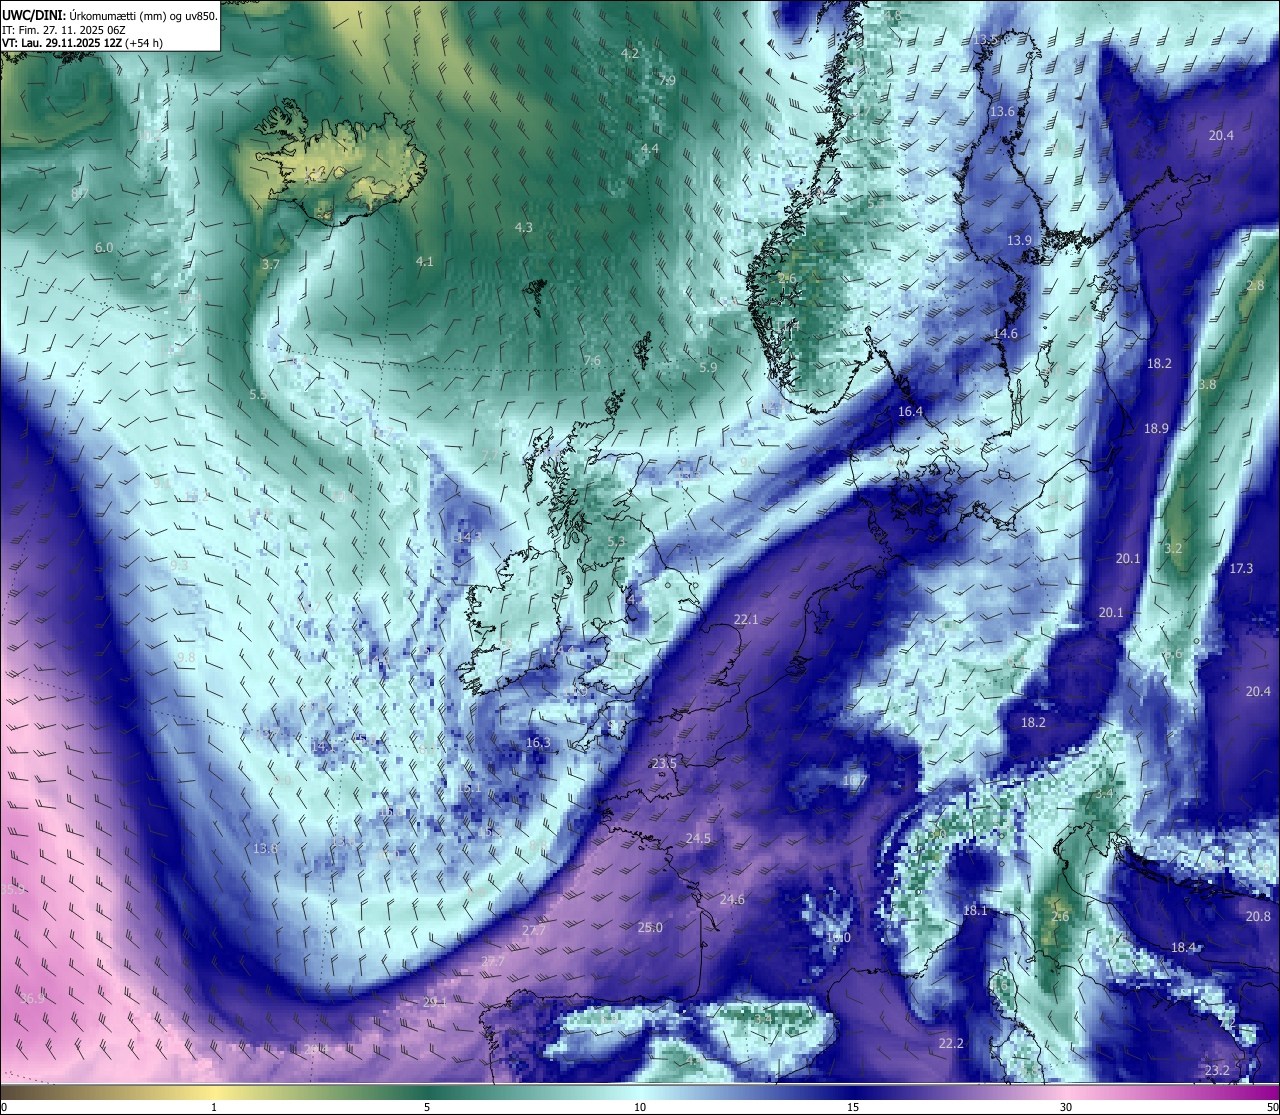Click the 15 tick on the color scale
Screen dimensions: 1280x1115
[x=853, y=1107]
